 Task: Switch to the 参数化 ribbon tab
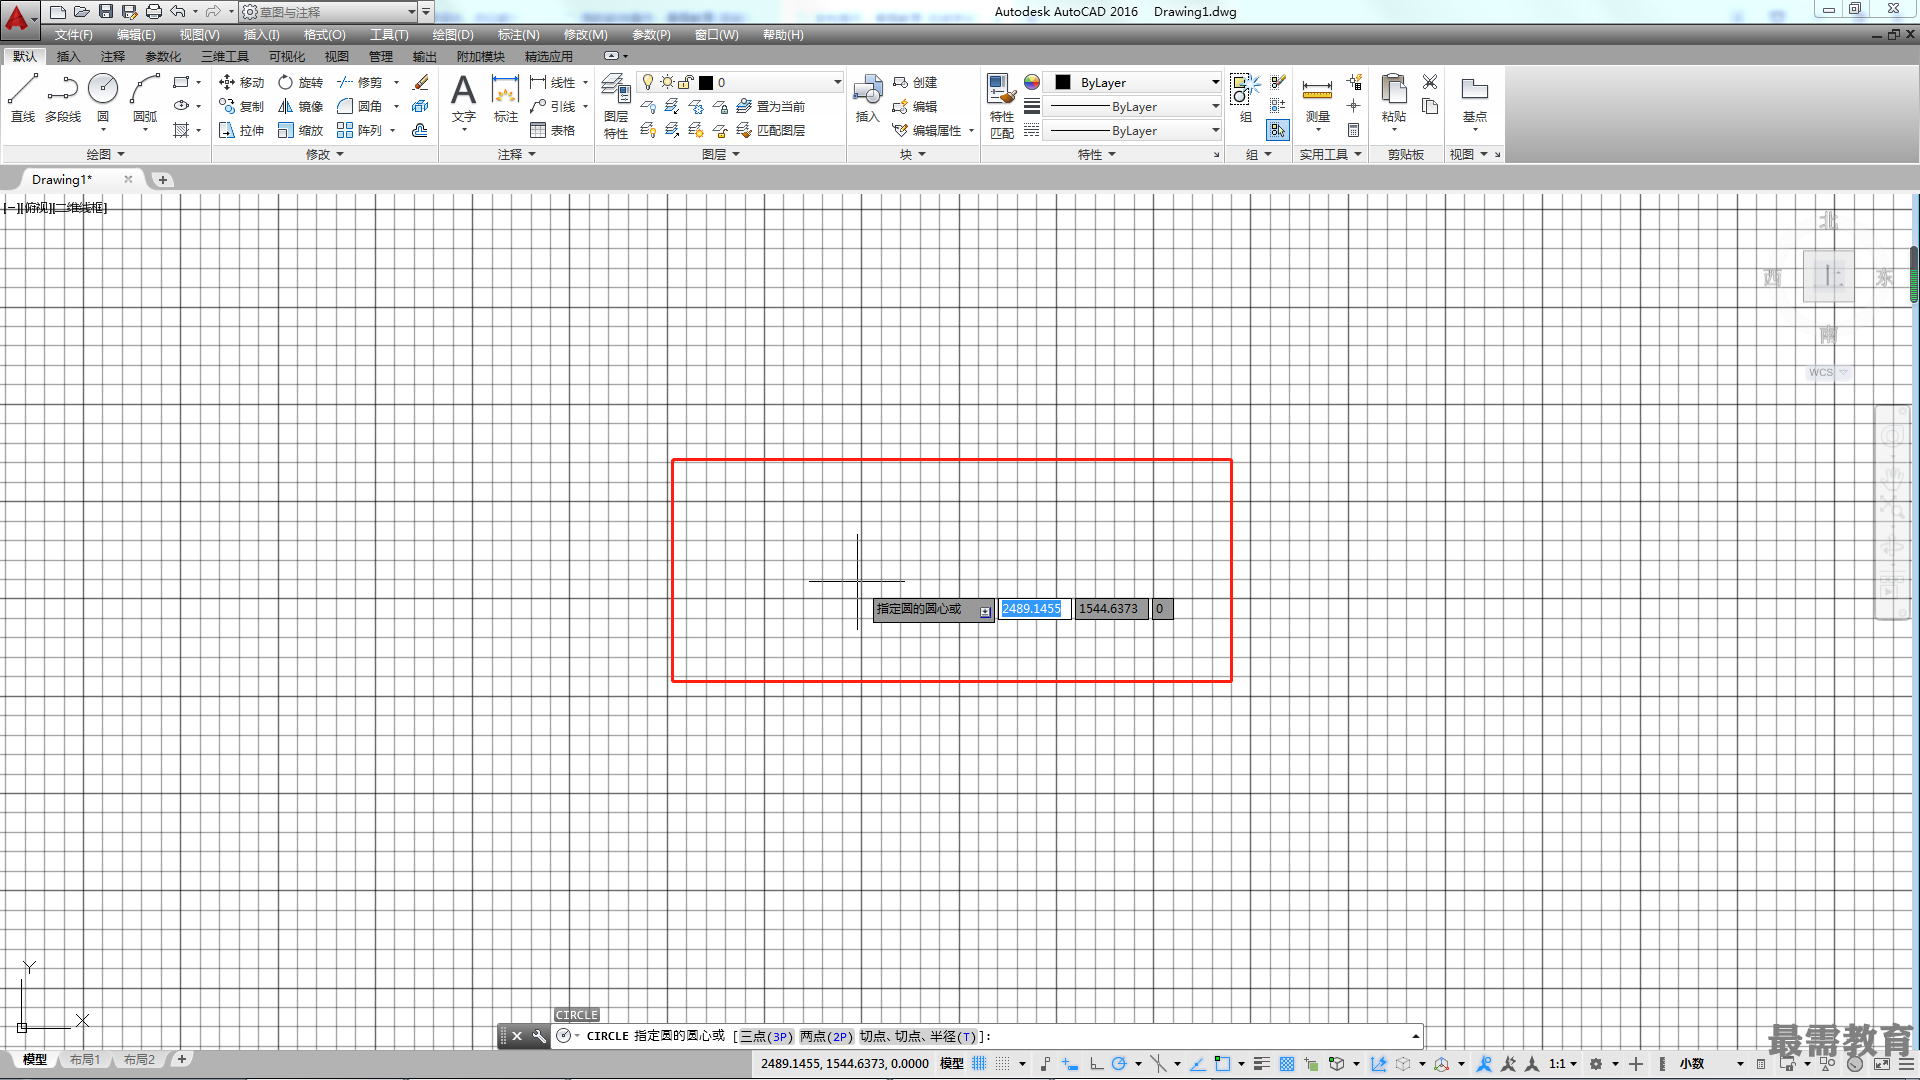coord(163,56)
